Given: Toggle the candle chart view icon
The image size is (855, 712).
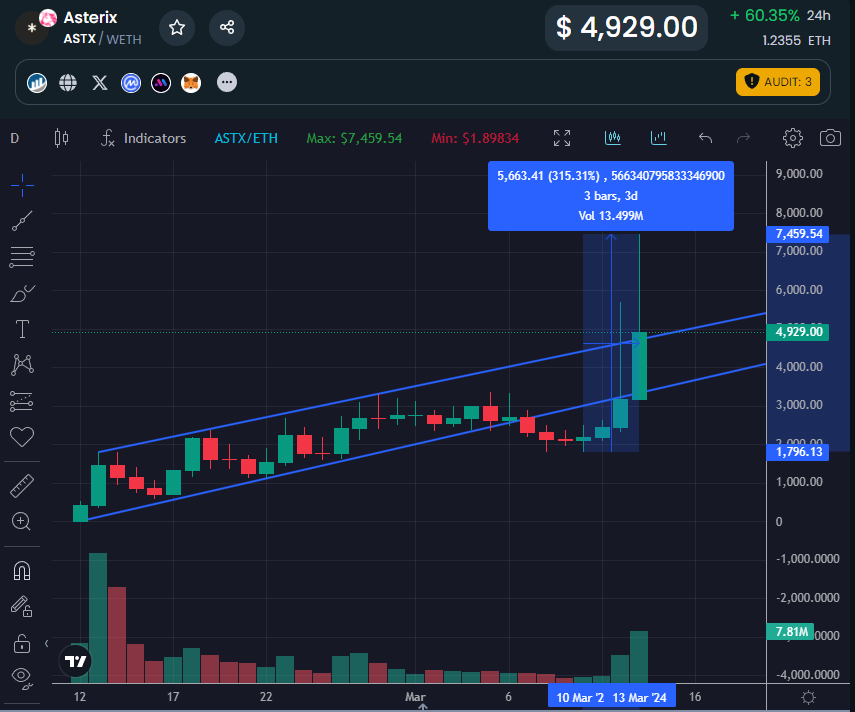Looking at the screenshot, I should [x=612, y=137].
